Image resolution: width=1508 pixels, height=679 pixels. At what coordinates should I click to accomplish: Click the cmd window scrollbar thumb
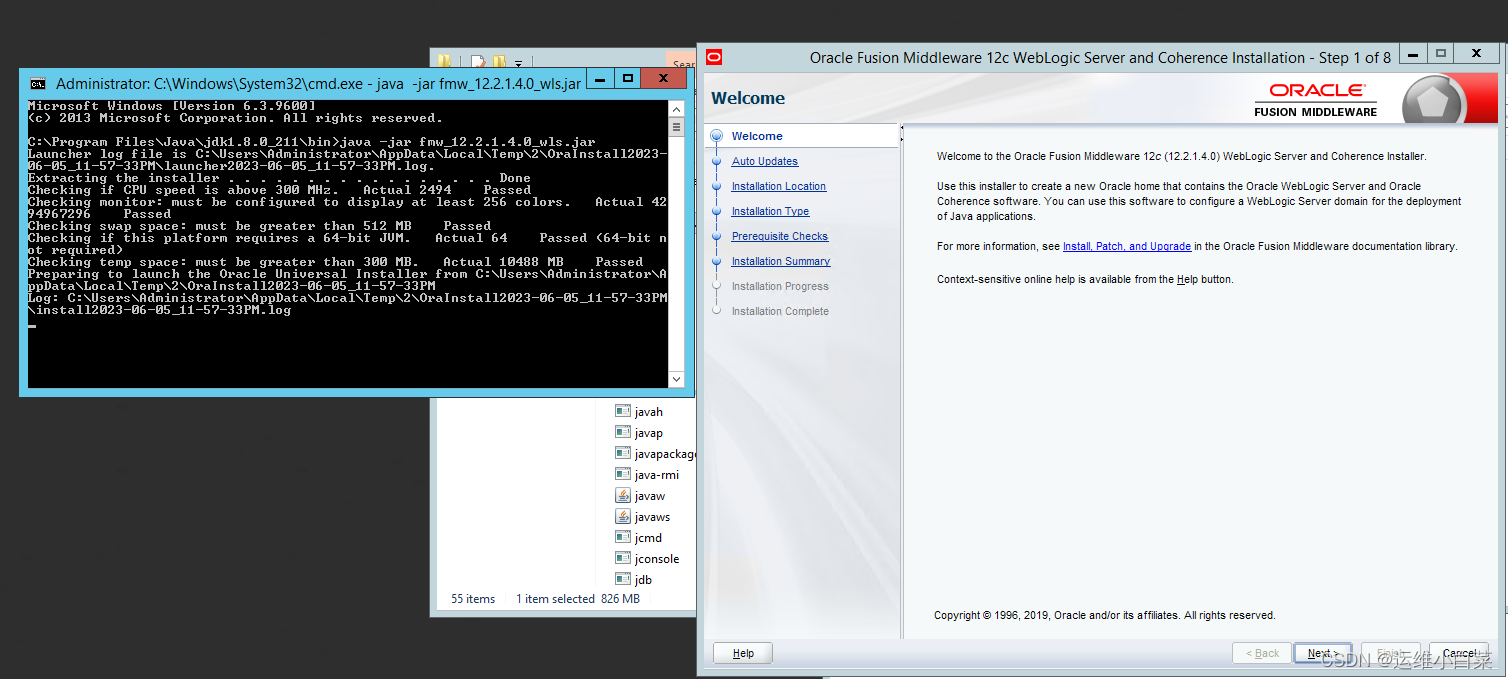[x=676, y=127]
